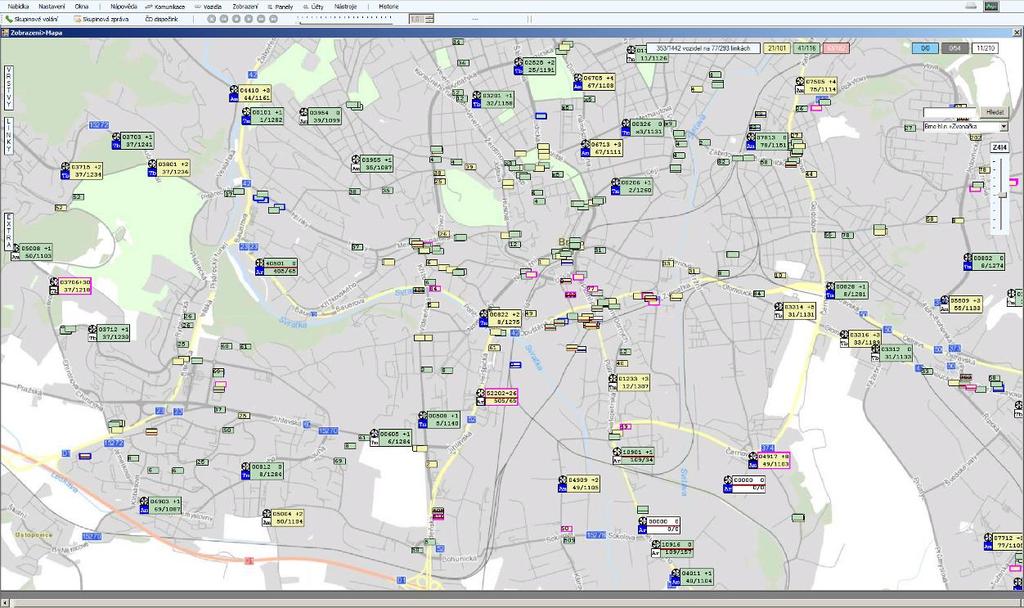
Task: Open the Nastavení menu
Action: click(x=52, y=6)
